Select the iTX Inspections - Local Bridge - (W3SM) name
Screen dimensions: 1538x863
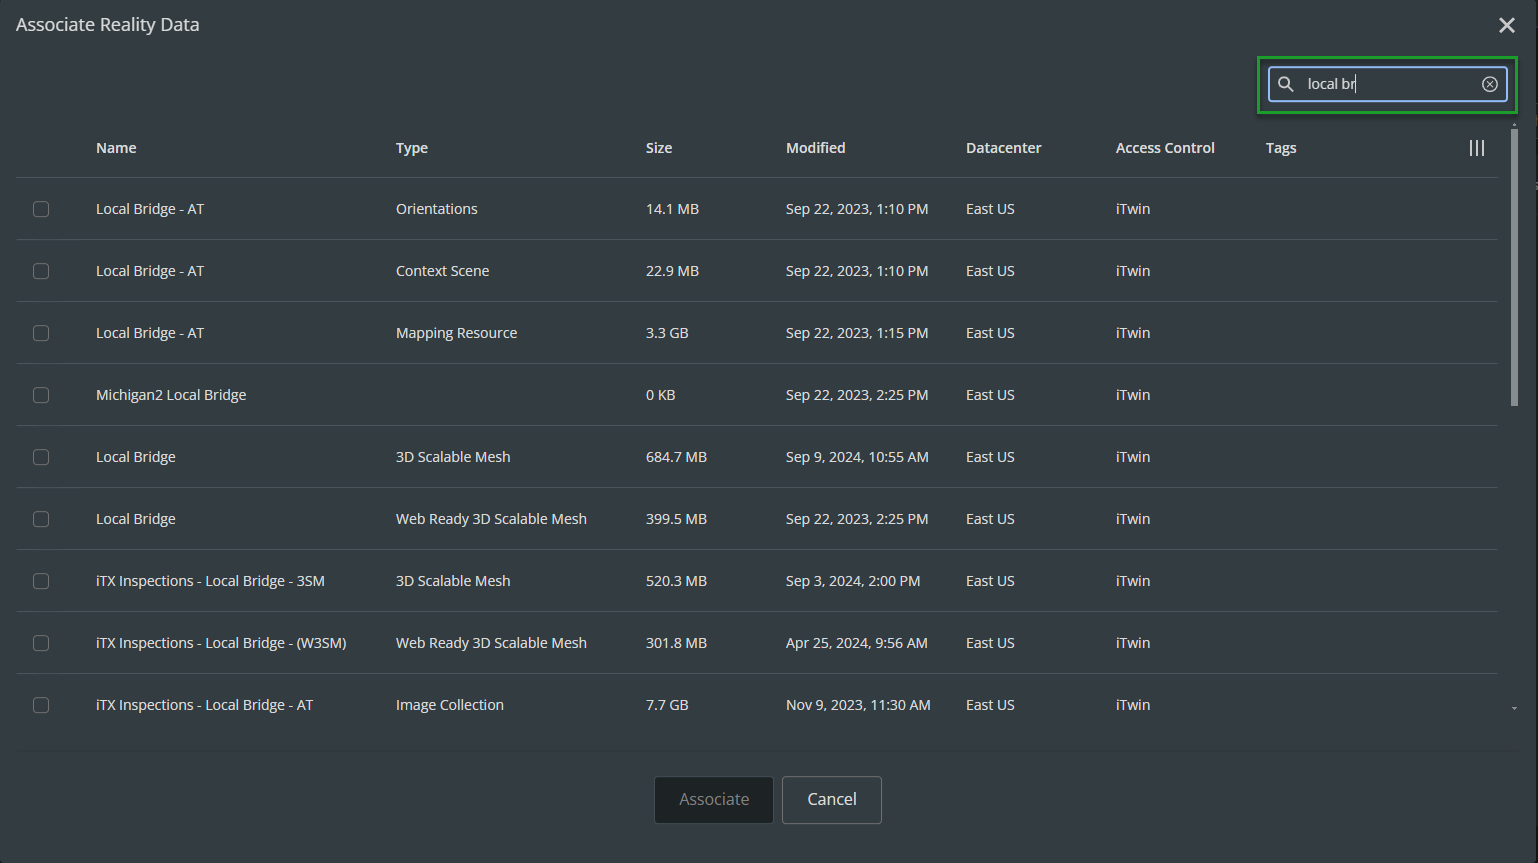tap(221, 643)
